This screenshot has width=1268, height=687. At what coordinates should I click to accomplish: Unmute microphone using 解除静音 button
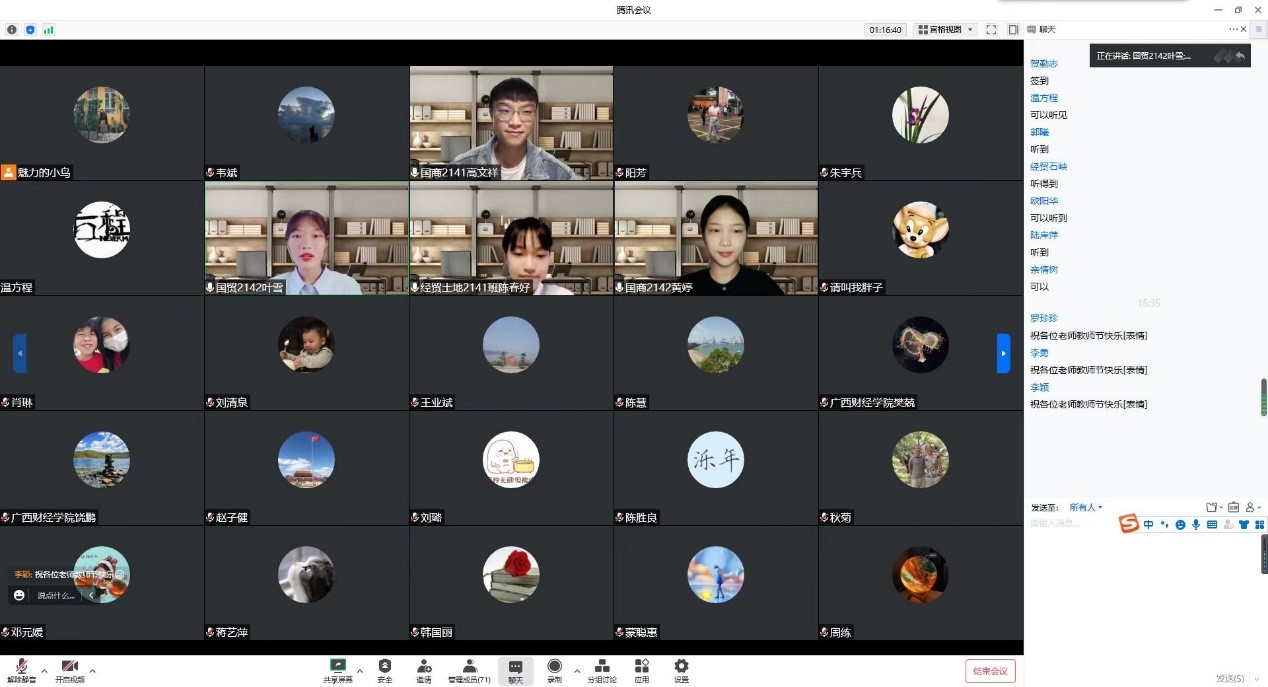click(21, 669)
